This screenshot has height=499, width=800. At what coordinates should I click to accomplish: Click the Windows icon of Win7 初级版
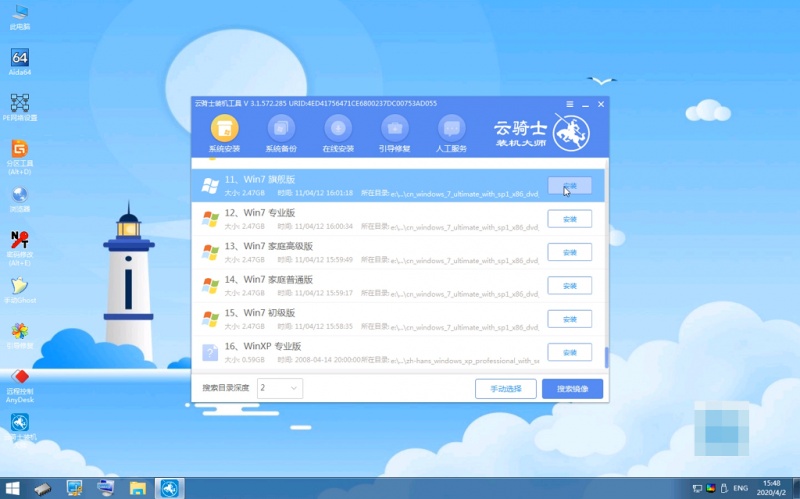pos(210,319)
